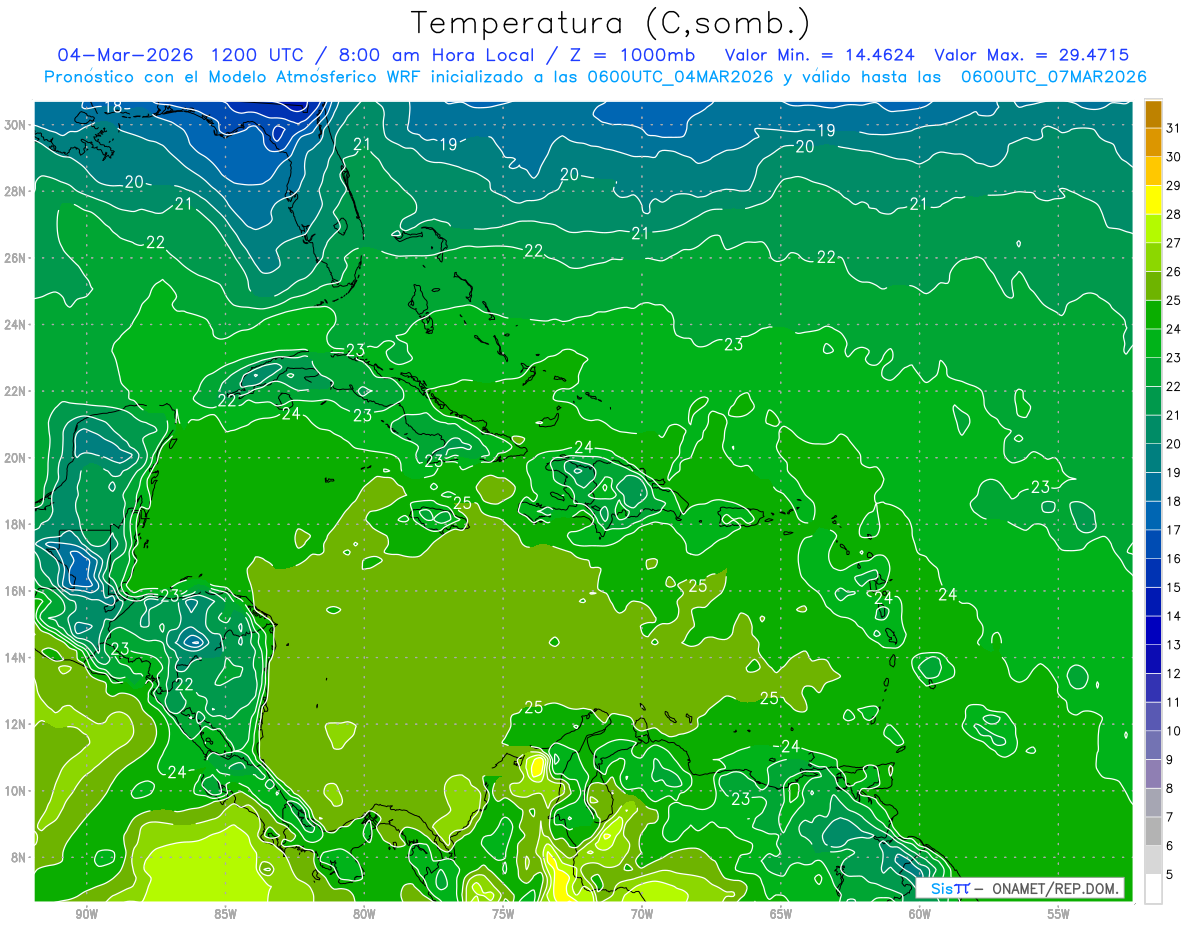Pick the yellow swatch between 28 and 29

point(1153,200)
